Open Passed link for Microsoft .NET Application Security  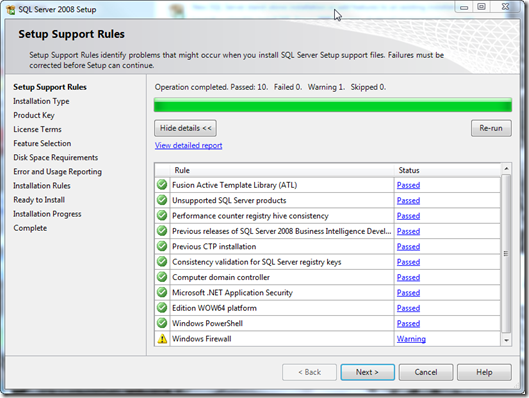(408, 293)
